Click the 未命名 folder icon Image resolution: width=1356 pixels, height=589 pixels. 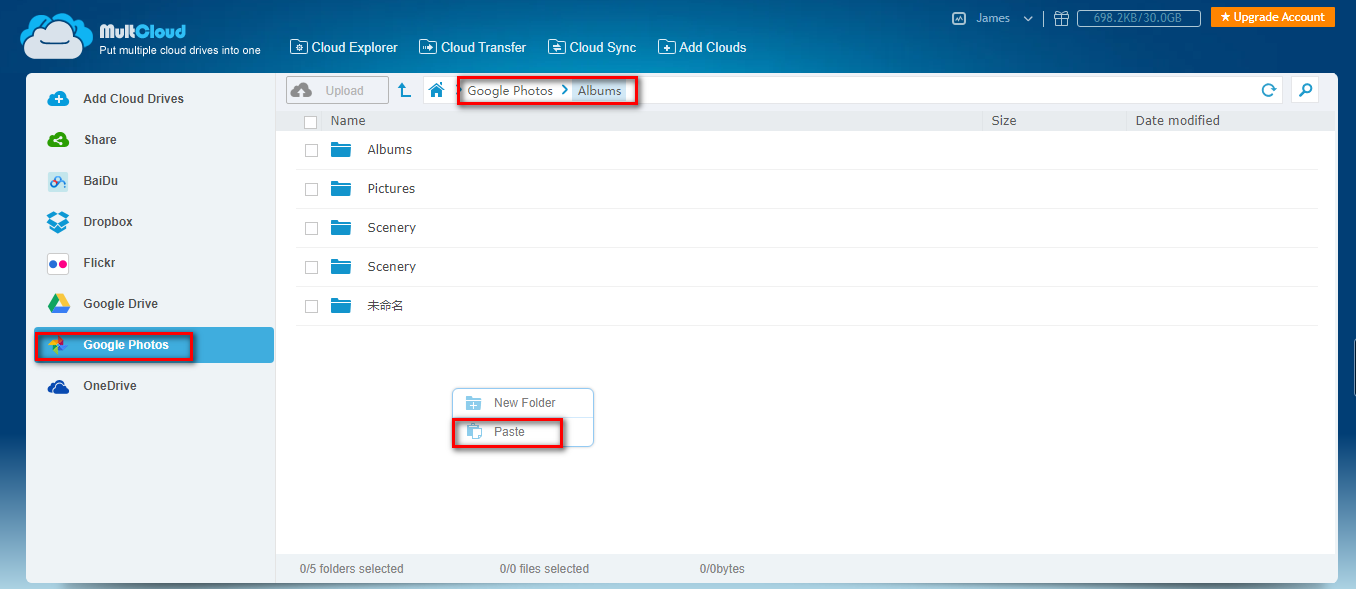click(x=341, y=306)
